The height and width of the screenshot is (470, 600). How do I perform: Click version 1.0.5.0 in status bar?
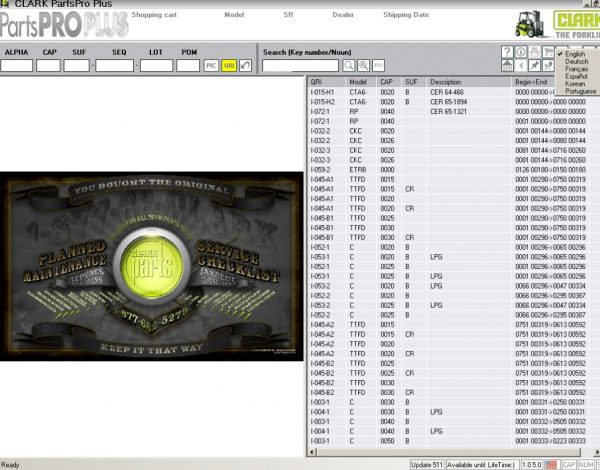pos(532,465)
